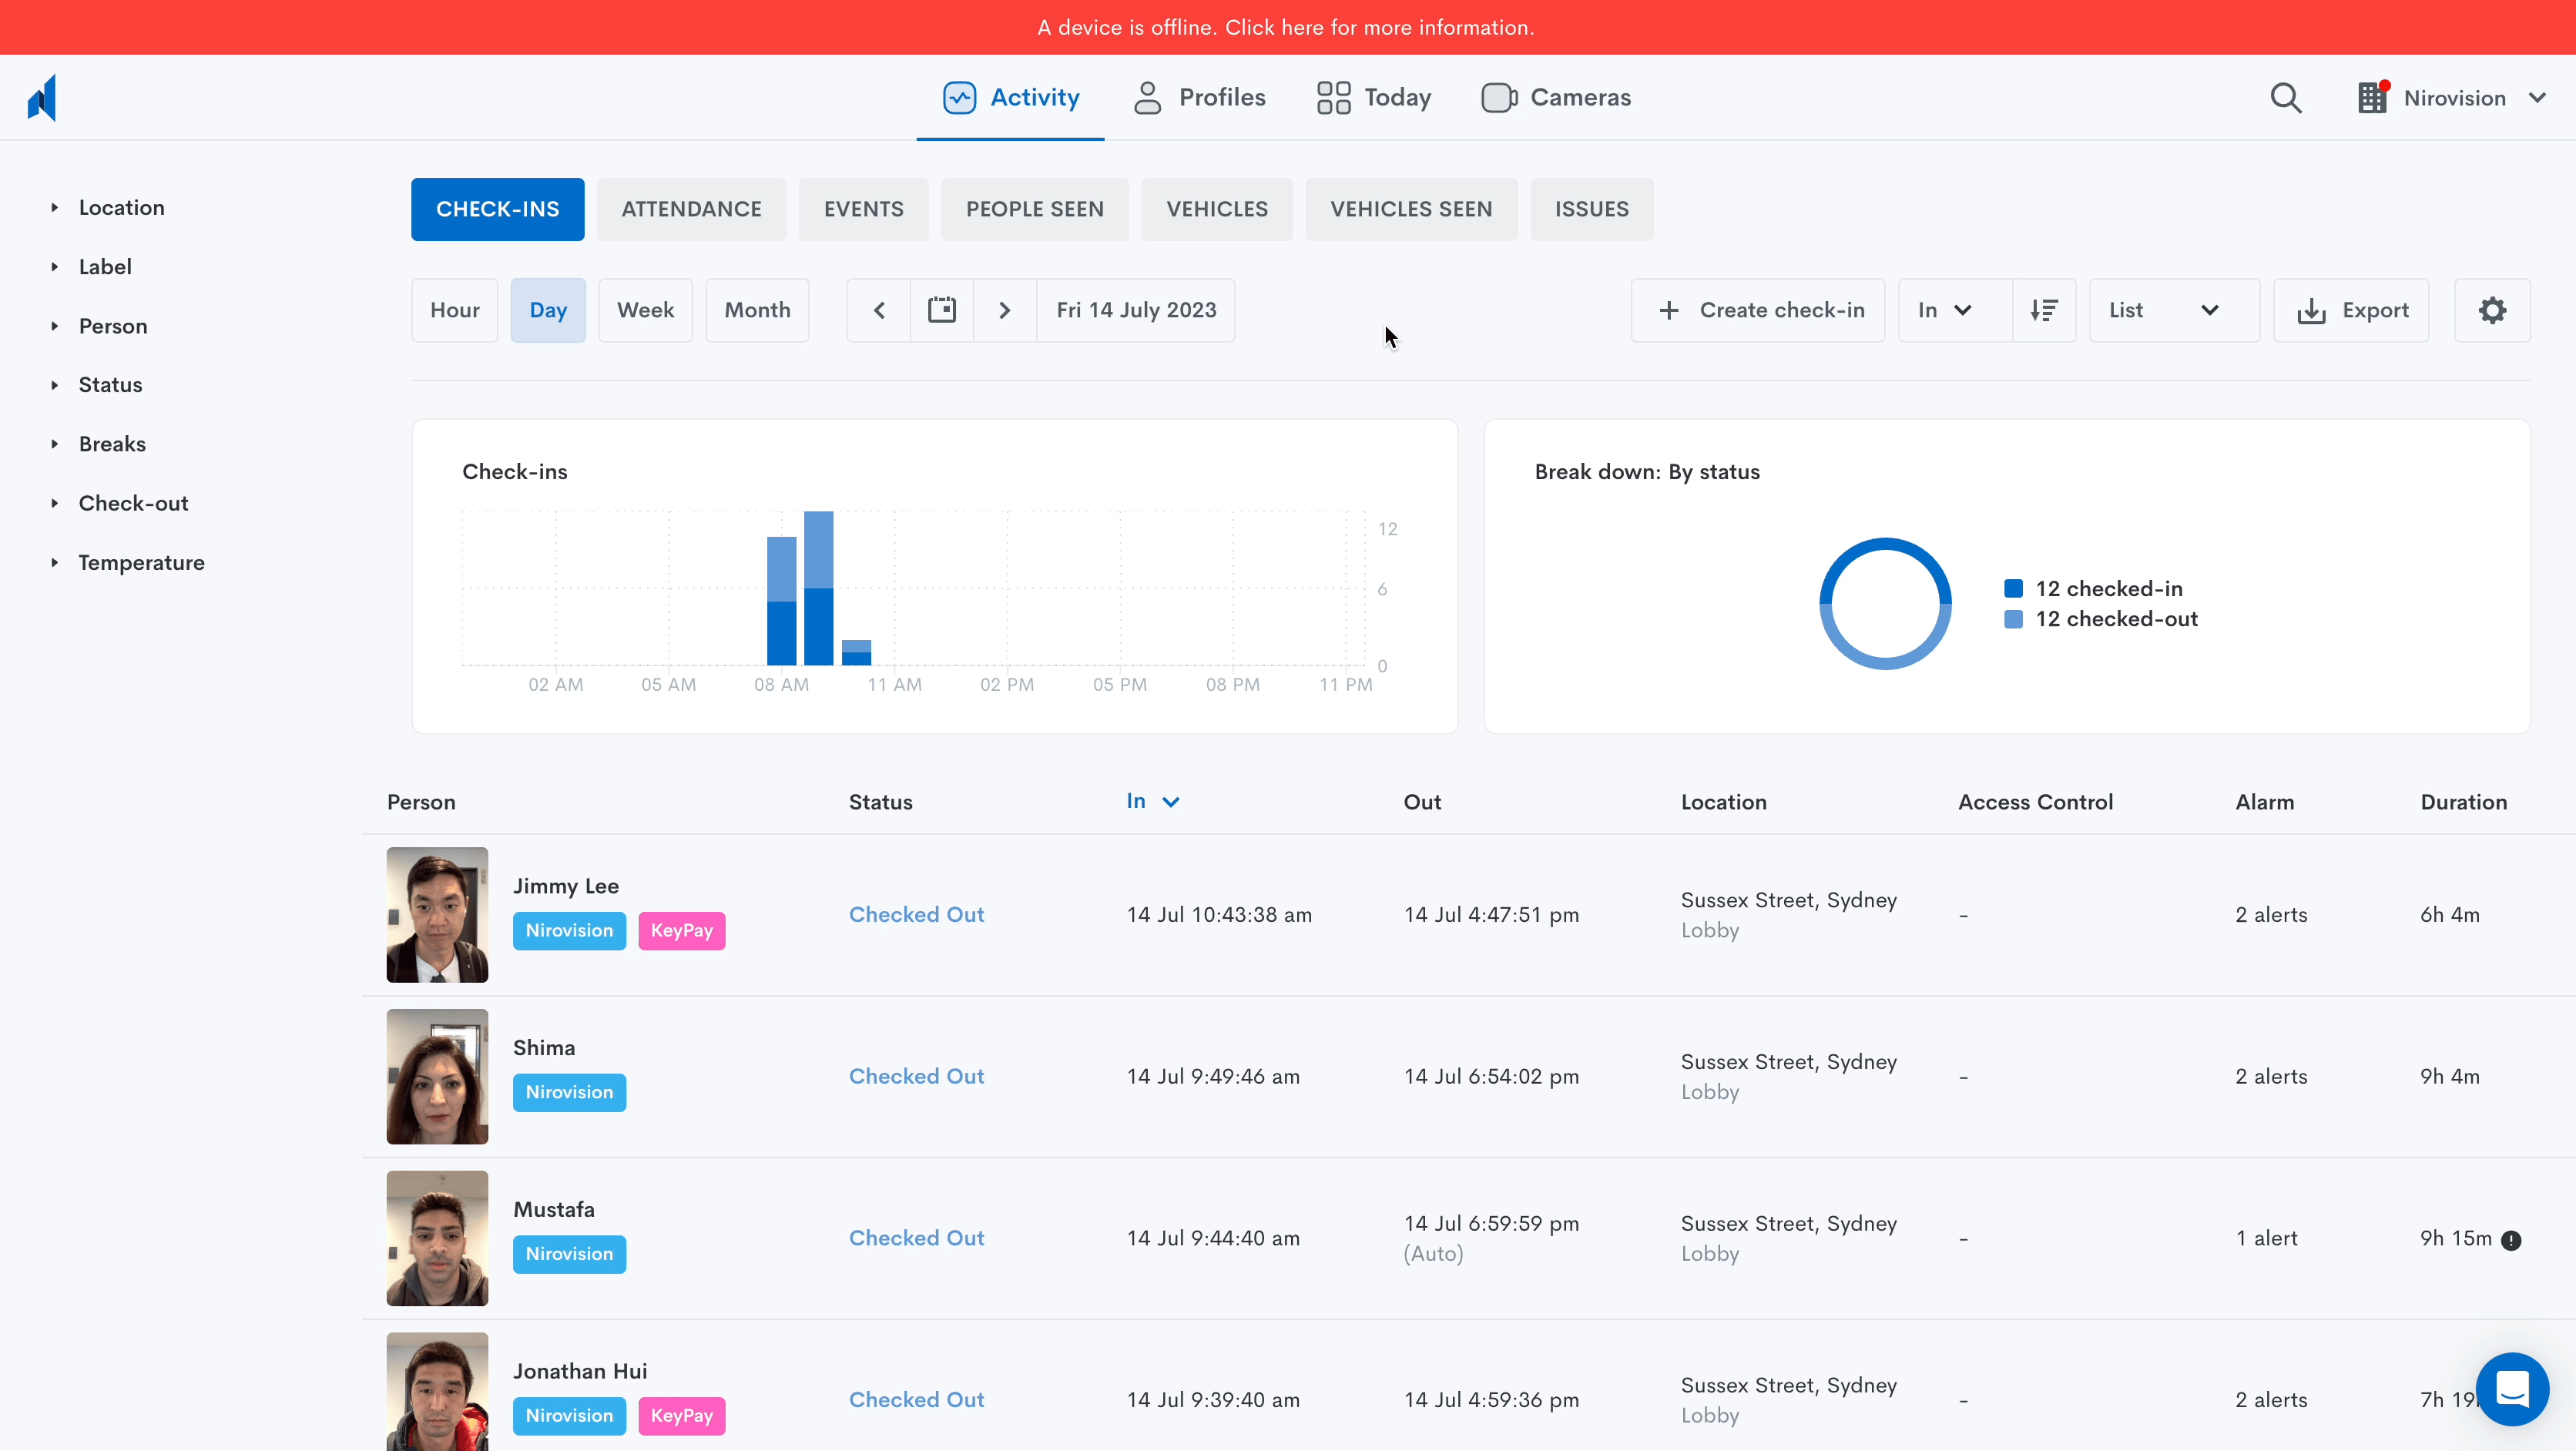Click the info icon beside 9h 15m
Screen dimensions: 2576x1451
[x=2511, y=1240]
